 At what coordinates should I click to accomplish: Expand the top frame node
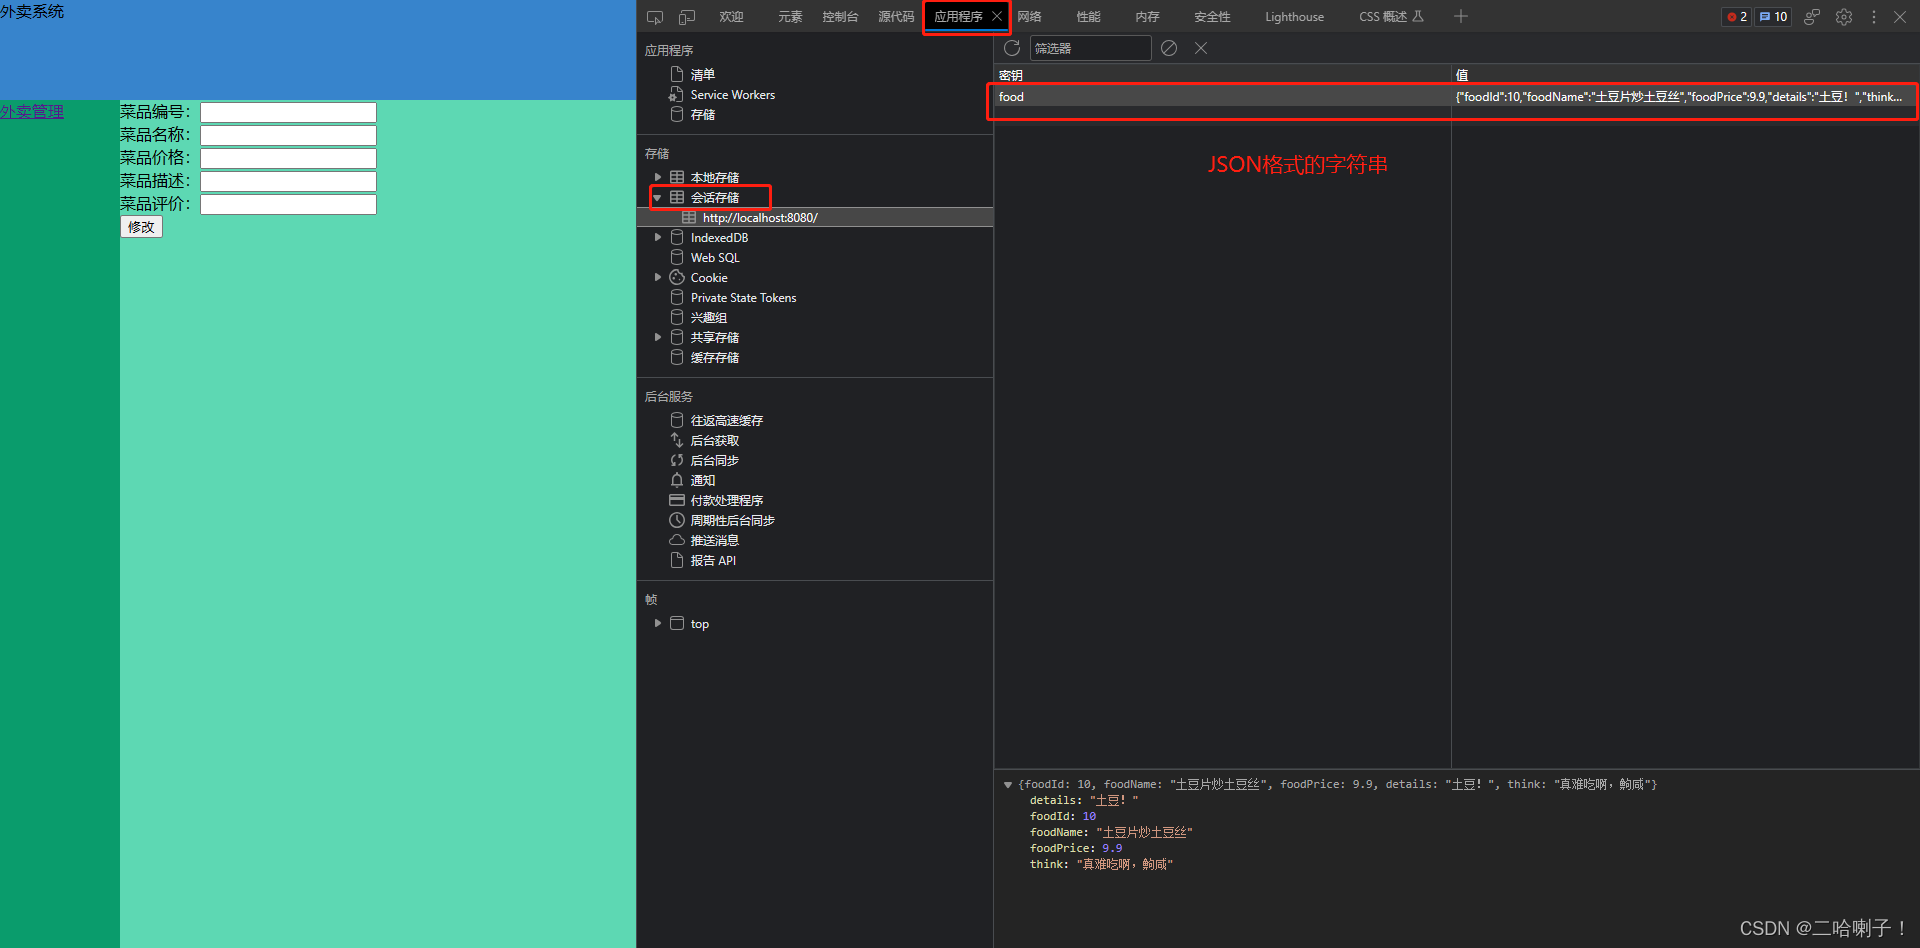tap(658, 623)
